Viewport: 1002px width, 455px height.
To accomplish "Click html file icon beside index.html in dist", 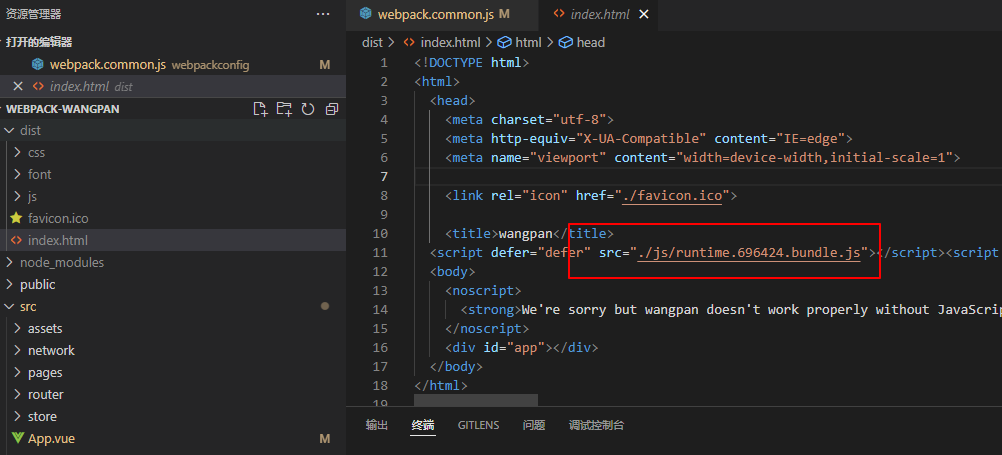I will click(16, 241).
